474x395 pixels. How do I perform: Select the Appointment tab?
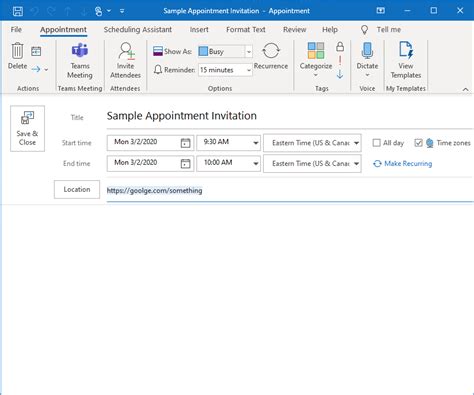(x=63, y=30)
